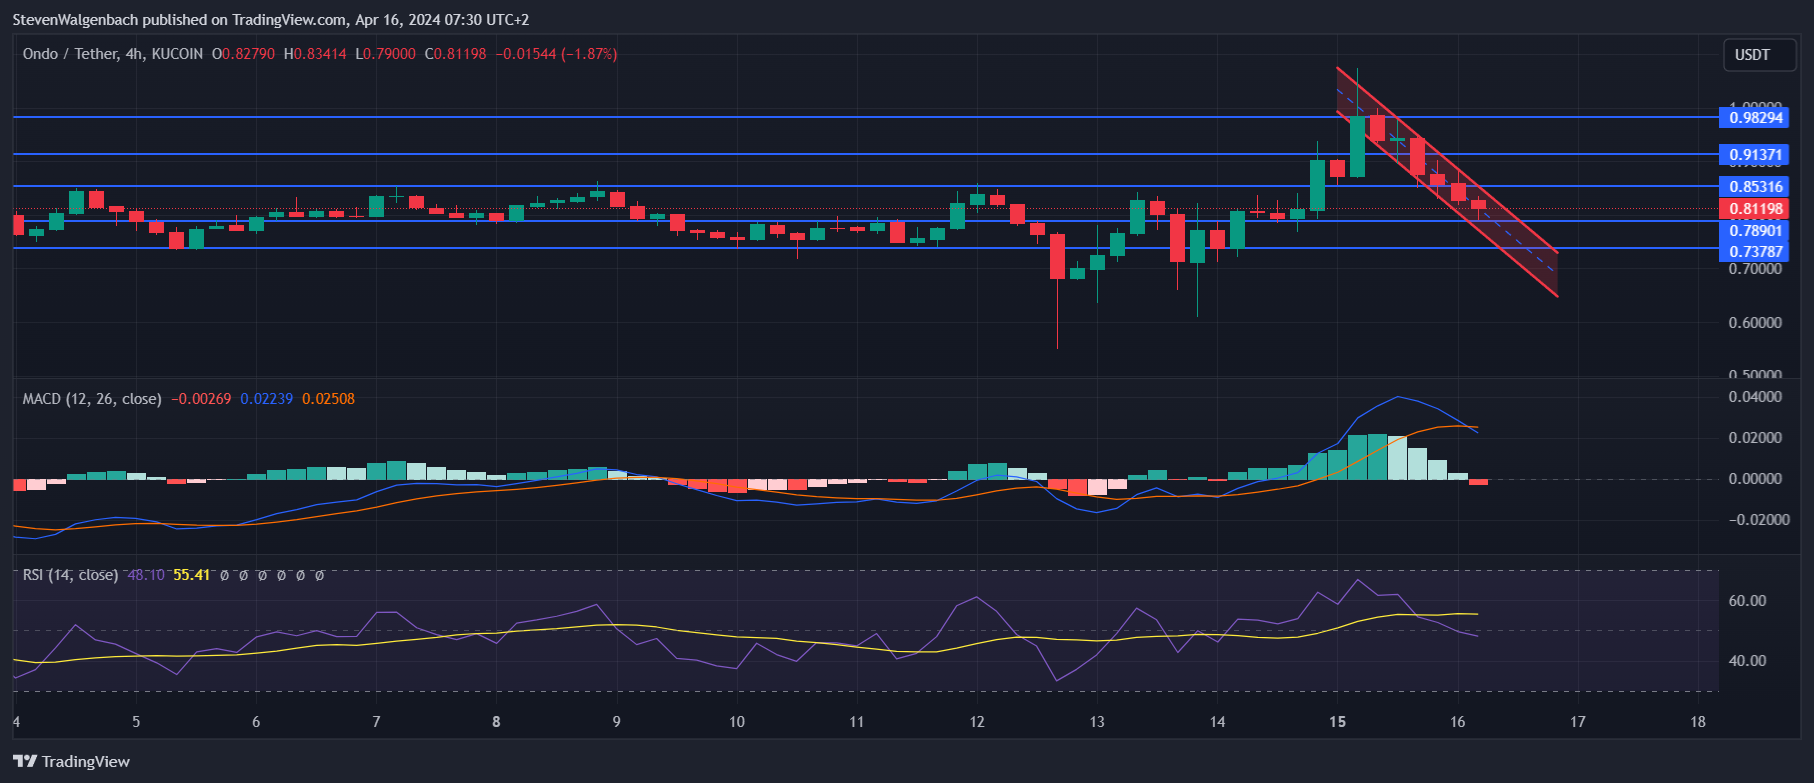Viewport: 1814px width, 783px height.
Task: Click the MACD line value 0.02239
Action: 267,399
